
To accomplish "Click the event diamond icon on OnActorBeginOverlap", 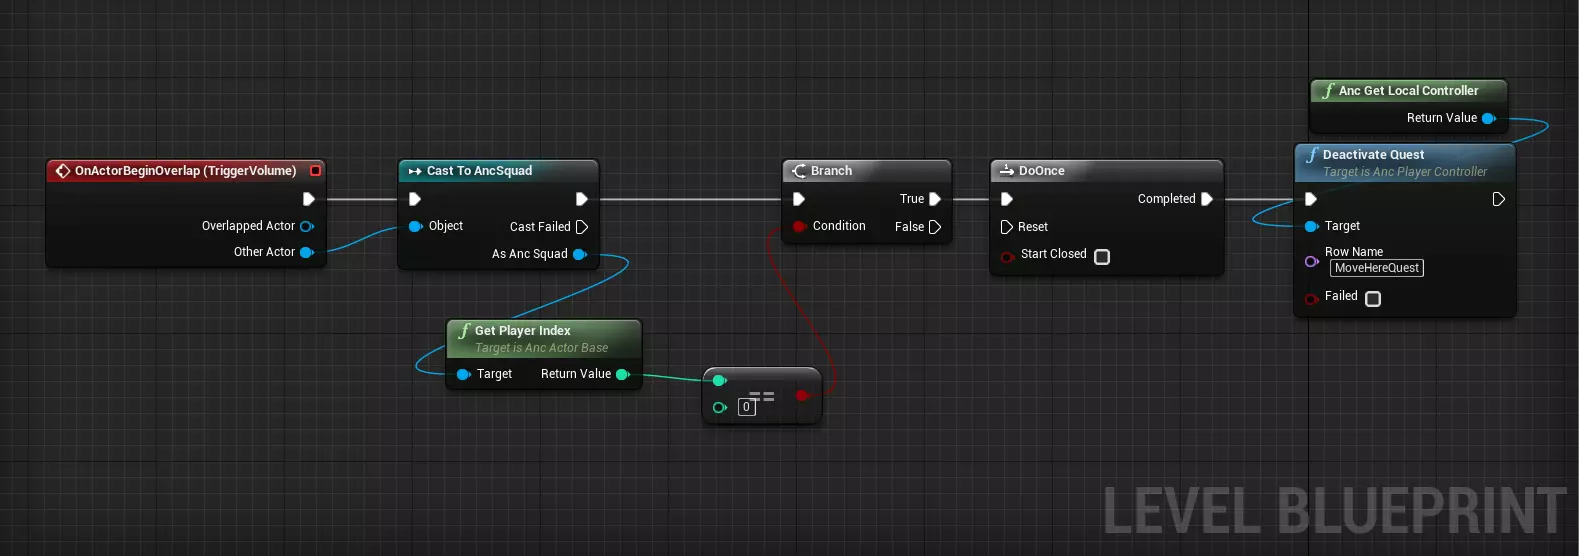I will tap(63, 171).
